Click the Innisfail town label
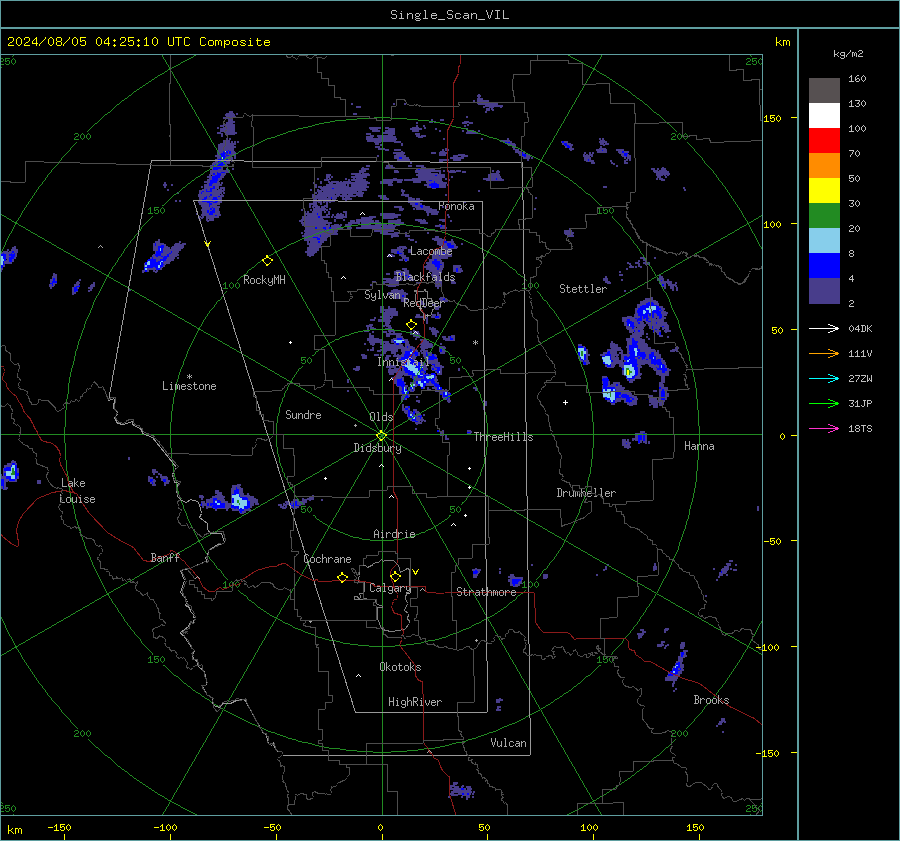Screen dimensions: 900x841 coord(403,362)
